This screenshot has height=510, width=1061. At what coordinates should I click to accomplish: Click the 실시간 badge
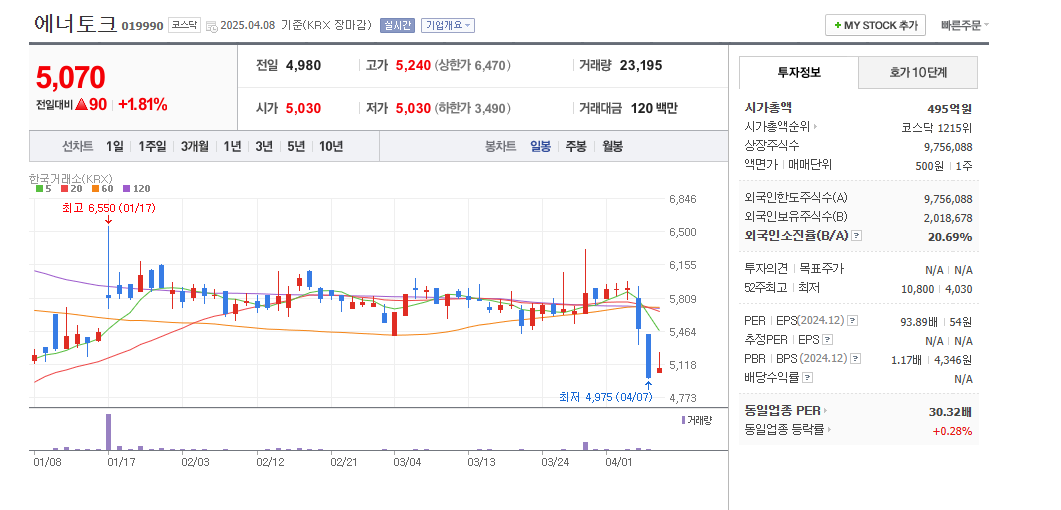point(397,26)
